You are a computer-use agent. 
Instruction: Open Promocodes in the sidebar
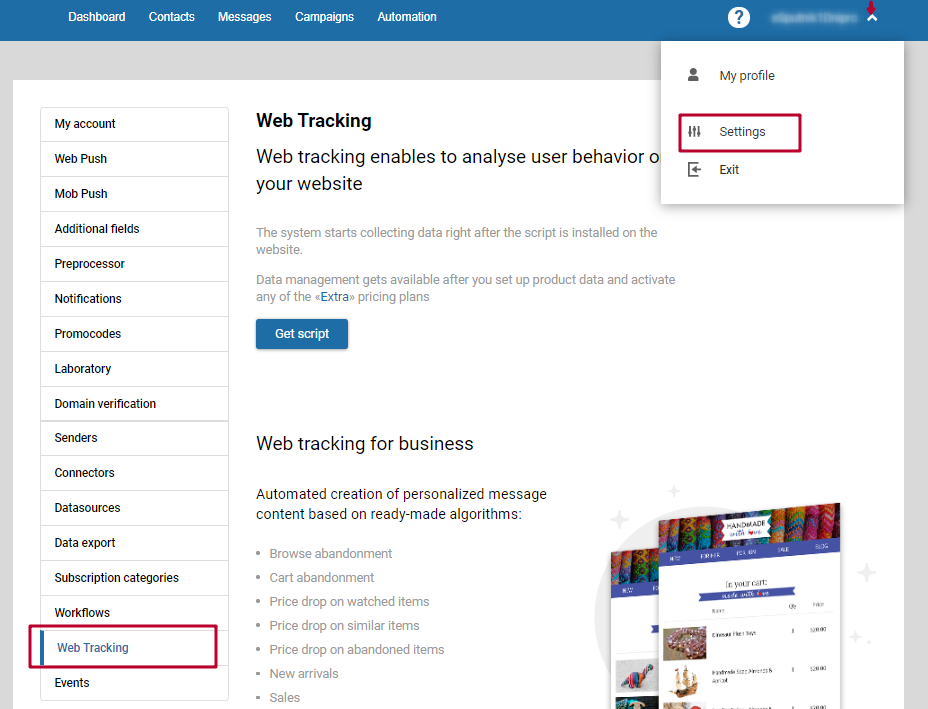tap(134, 334)
